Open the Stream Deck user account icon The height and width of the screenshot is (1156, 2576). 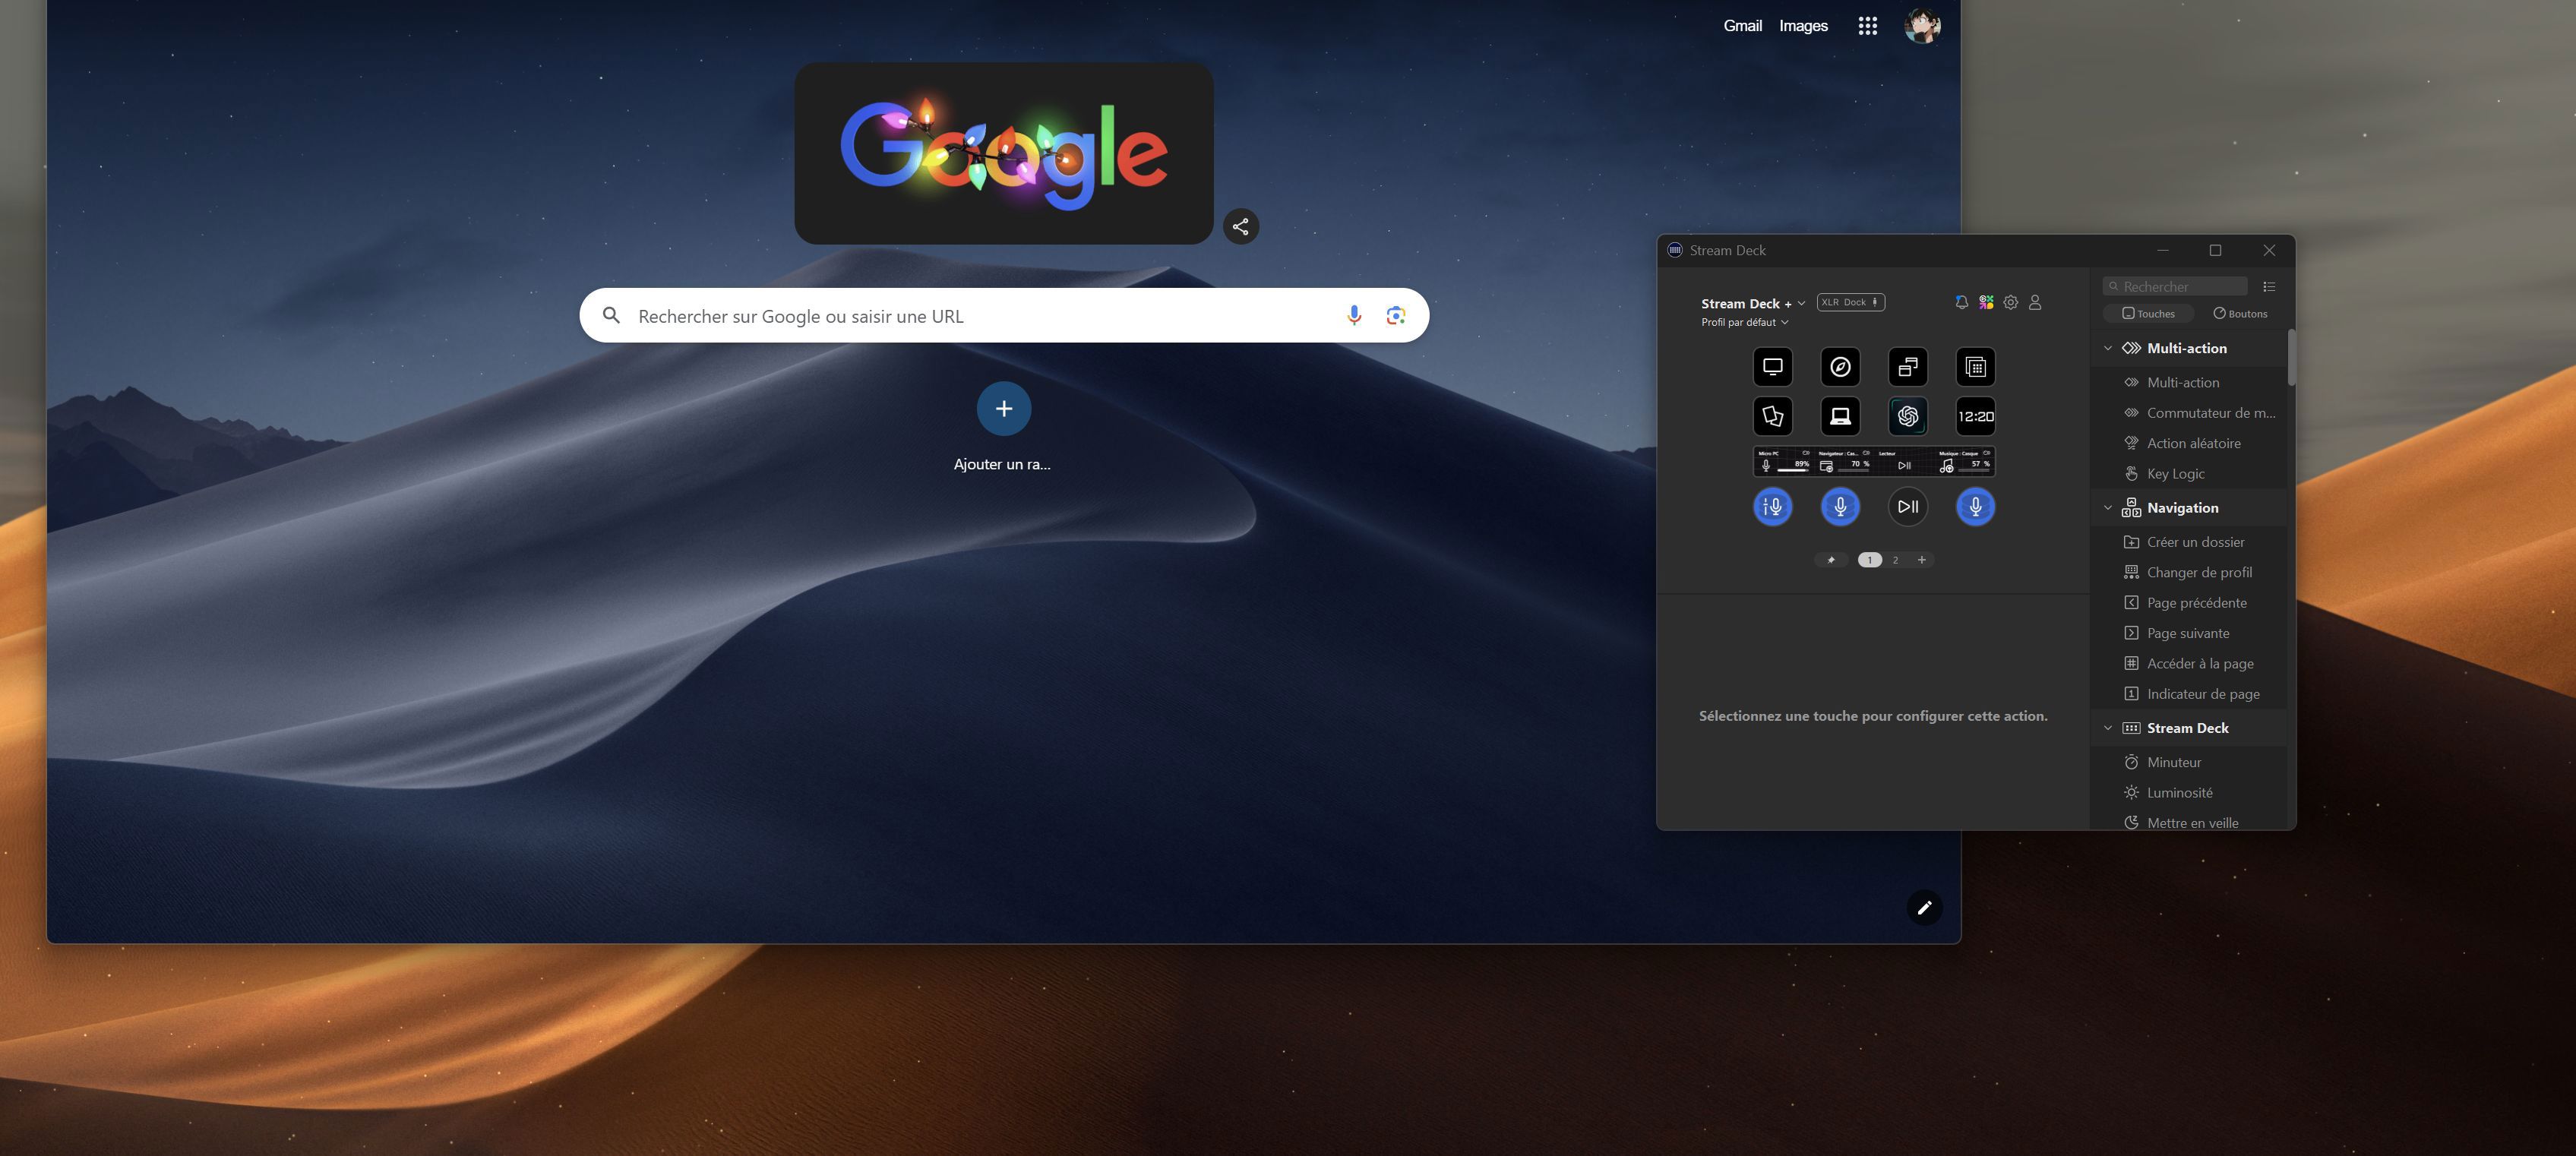coord(2035,302)
